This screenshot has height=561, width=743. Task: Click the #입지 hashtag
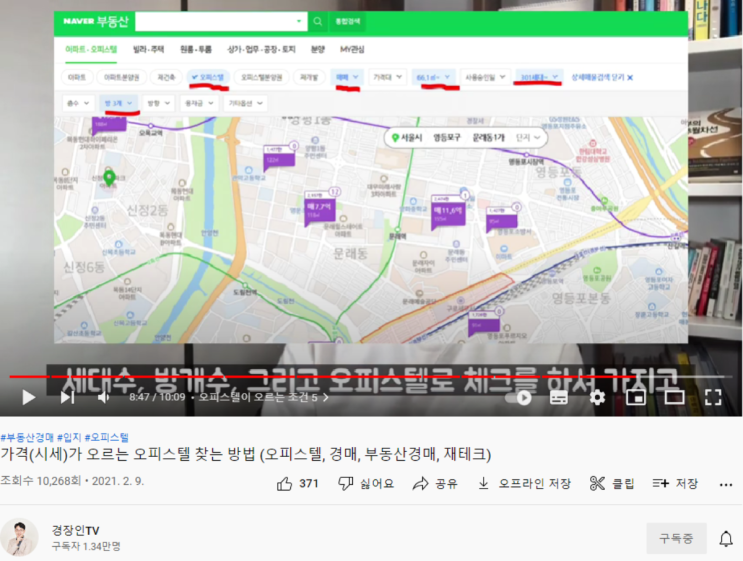coord(69,437)
